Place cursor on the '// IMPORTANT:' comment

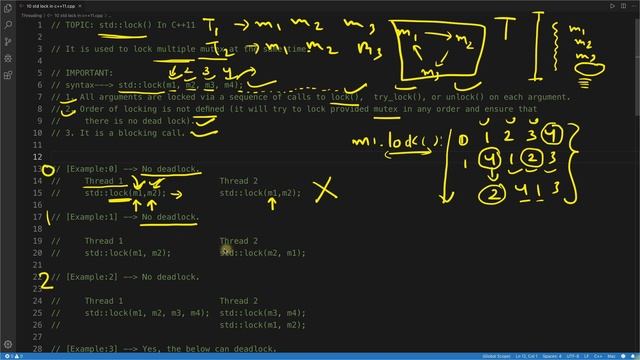[x=82, y=73]
